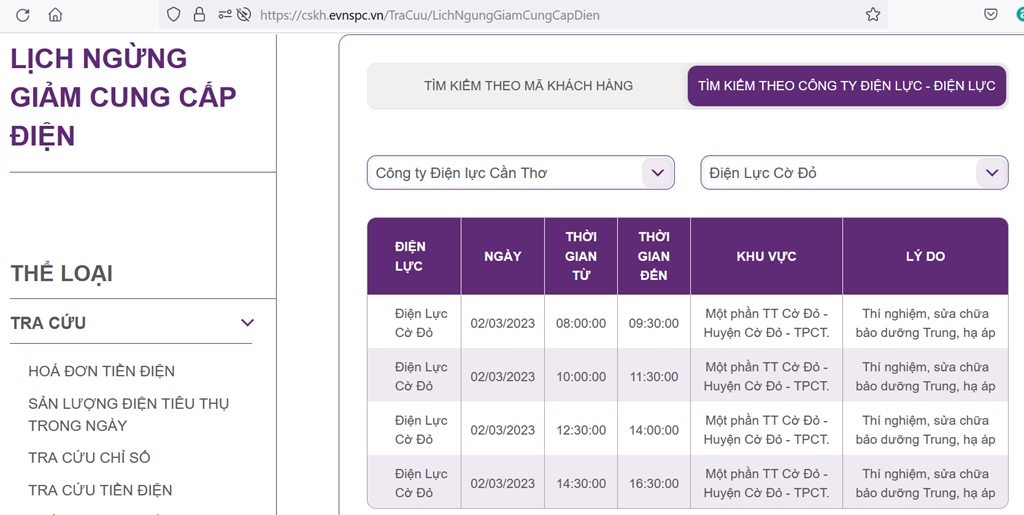The image size is (1024, 515).
Task: Open the Điện Lực Cờ Đỏ dropdown
Action: [854, 173]
